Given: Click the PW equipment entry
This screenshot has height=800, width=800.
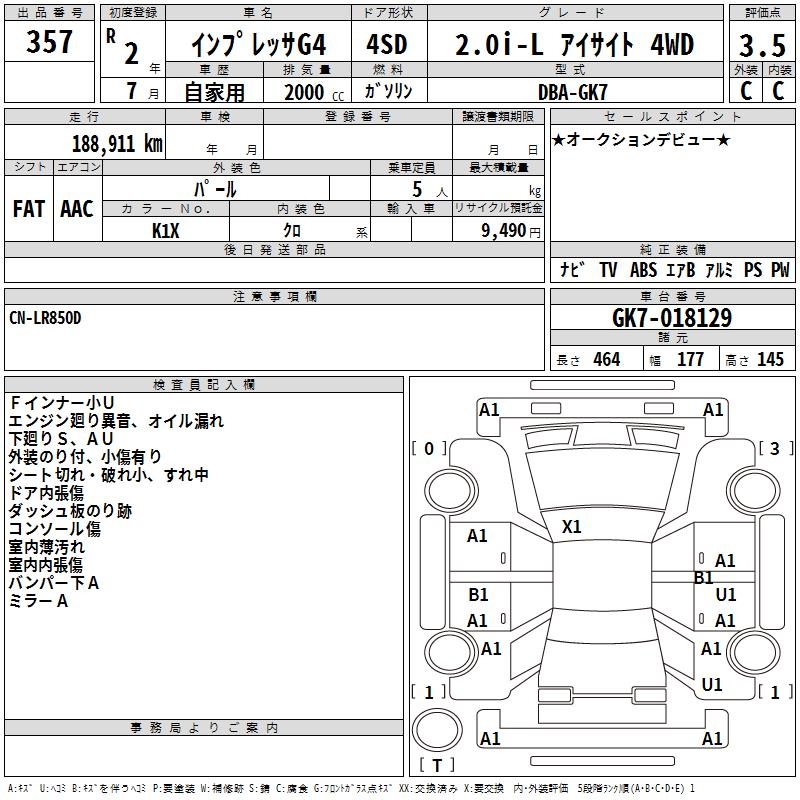Looking at the screenshot, I should pyautogui.click(x=780, y=269).
